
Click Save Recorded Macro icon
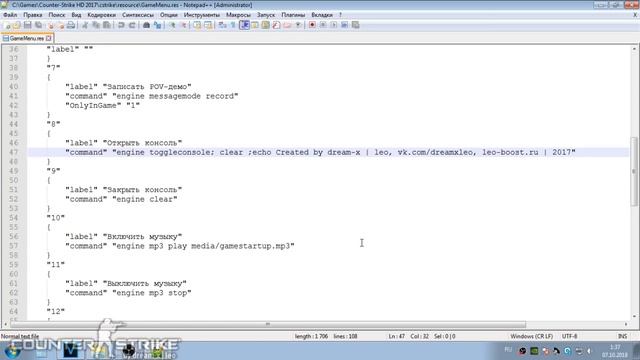356,25
